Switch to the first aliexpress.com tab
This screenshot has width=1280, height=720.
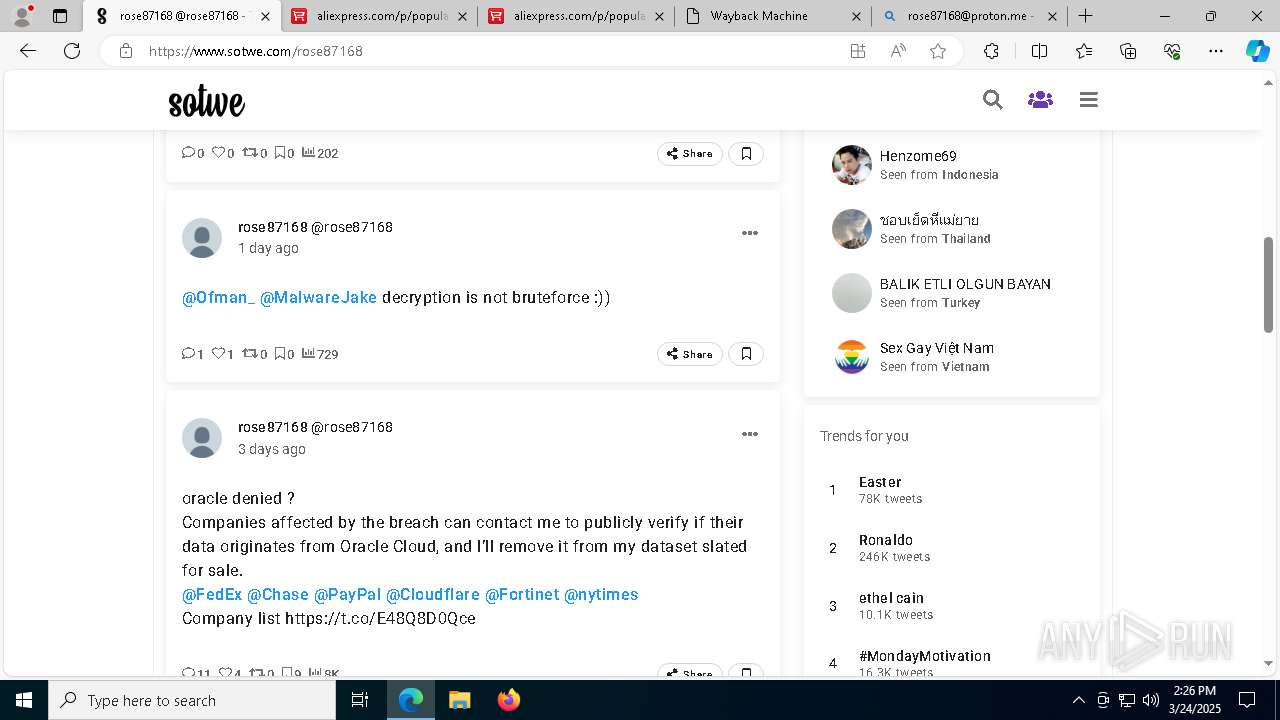(x=378, y=16)
